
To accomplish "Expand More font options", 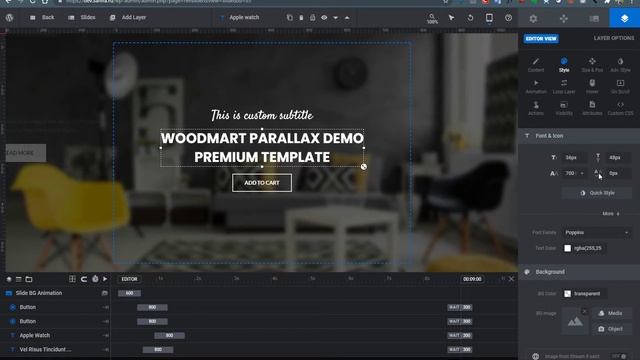I will pos(611,213).
